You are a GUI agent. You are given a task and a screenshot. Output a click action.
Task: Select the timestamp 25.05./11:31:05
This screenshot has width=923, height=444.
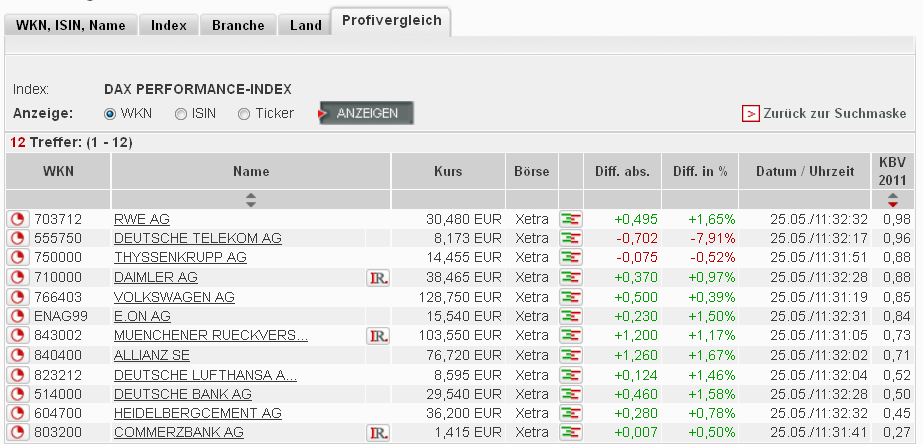click(819, 336)
